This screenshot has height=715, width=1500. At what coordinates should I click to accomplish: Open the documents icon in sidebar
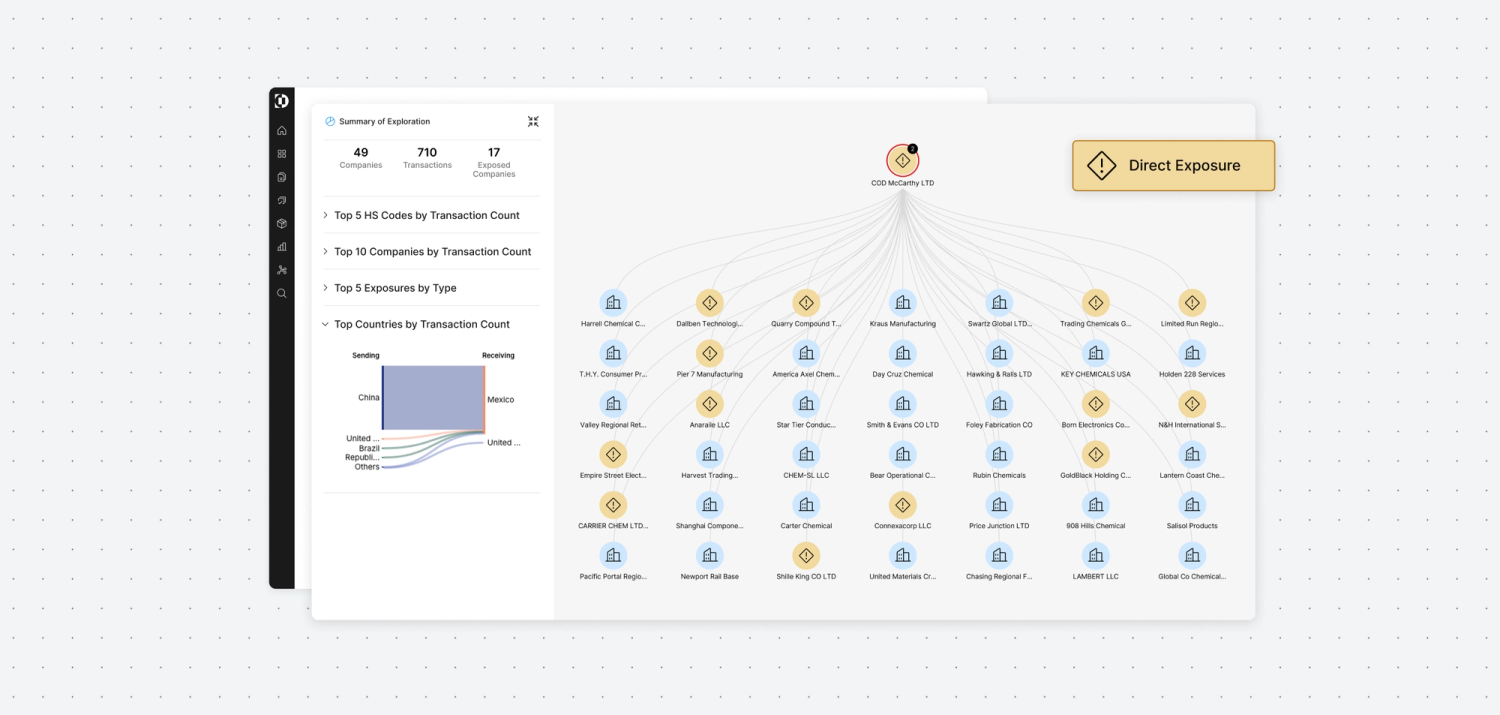click(282, 177)
